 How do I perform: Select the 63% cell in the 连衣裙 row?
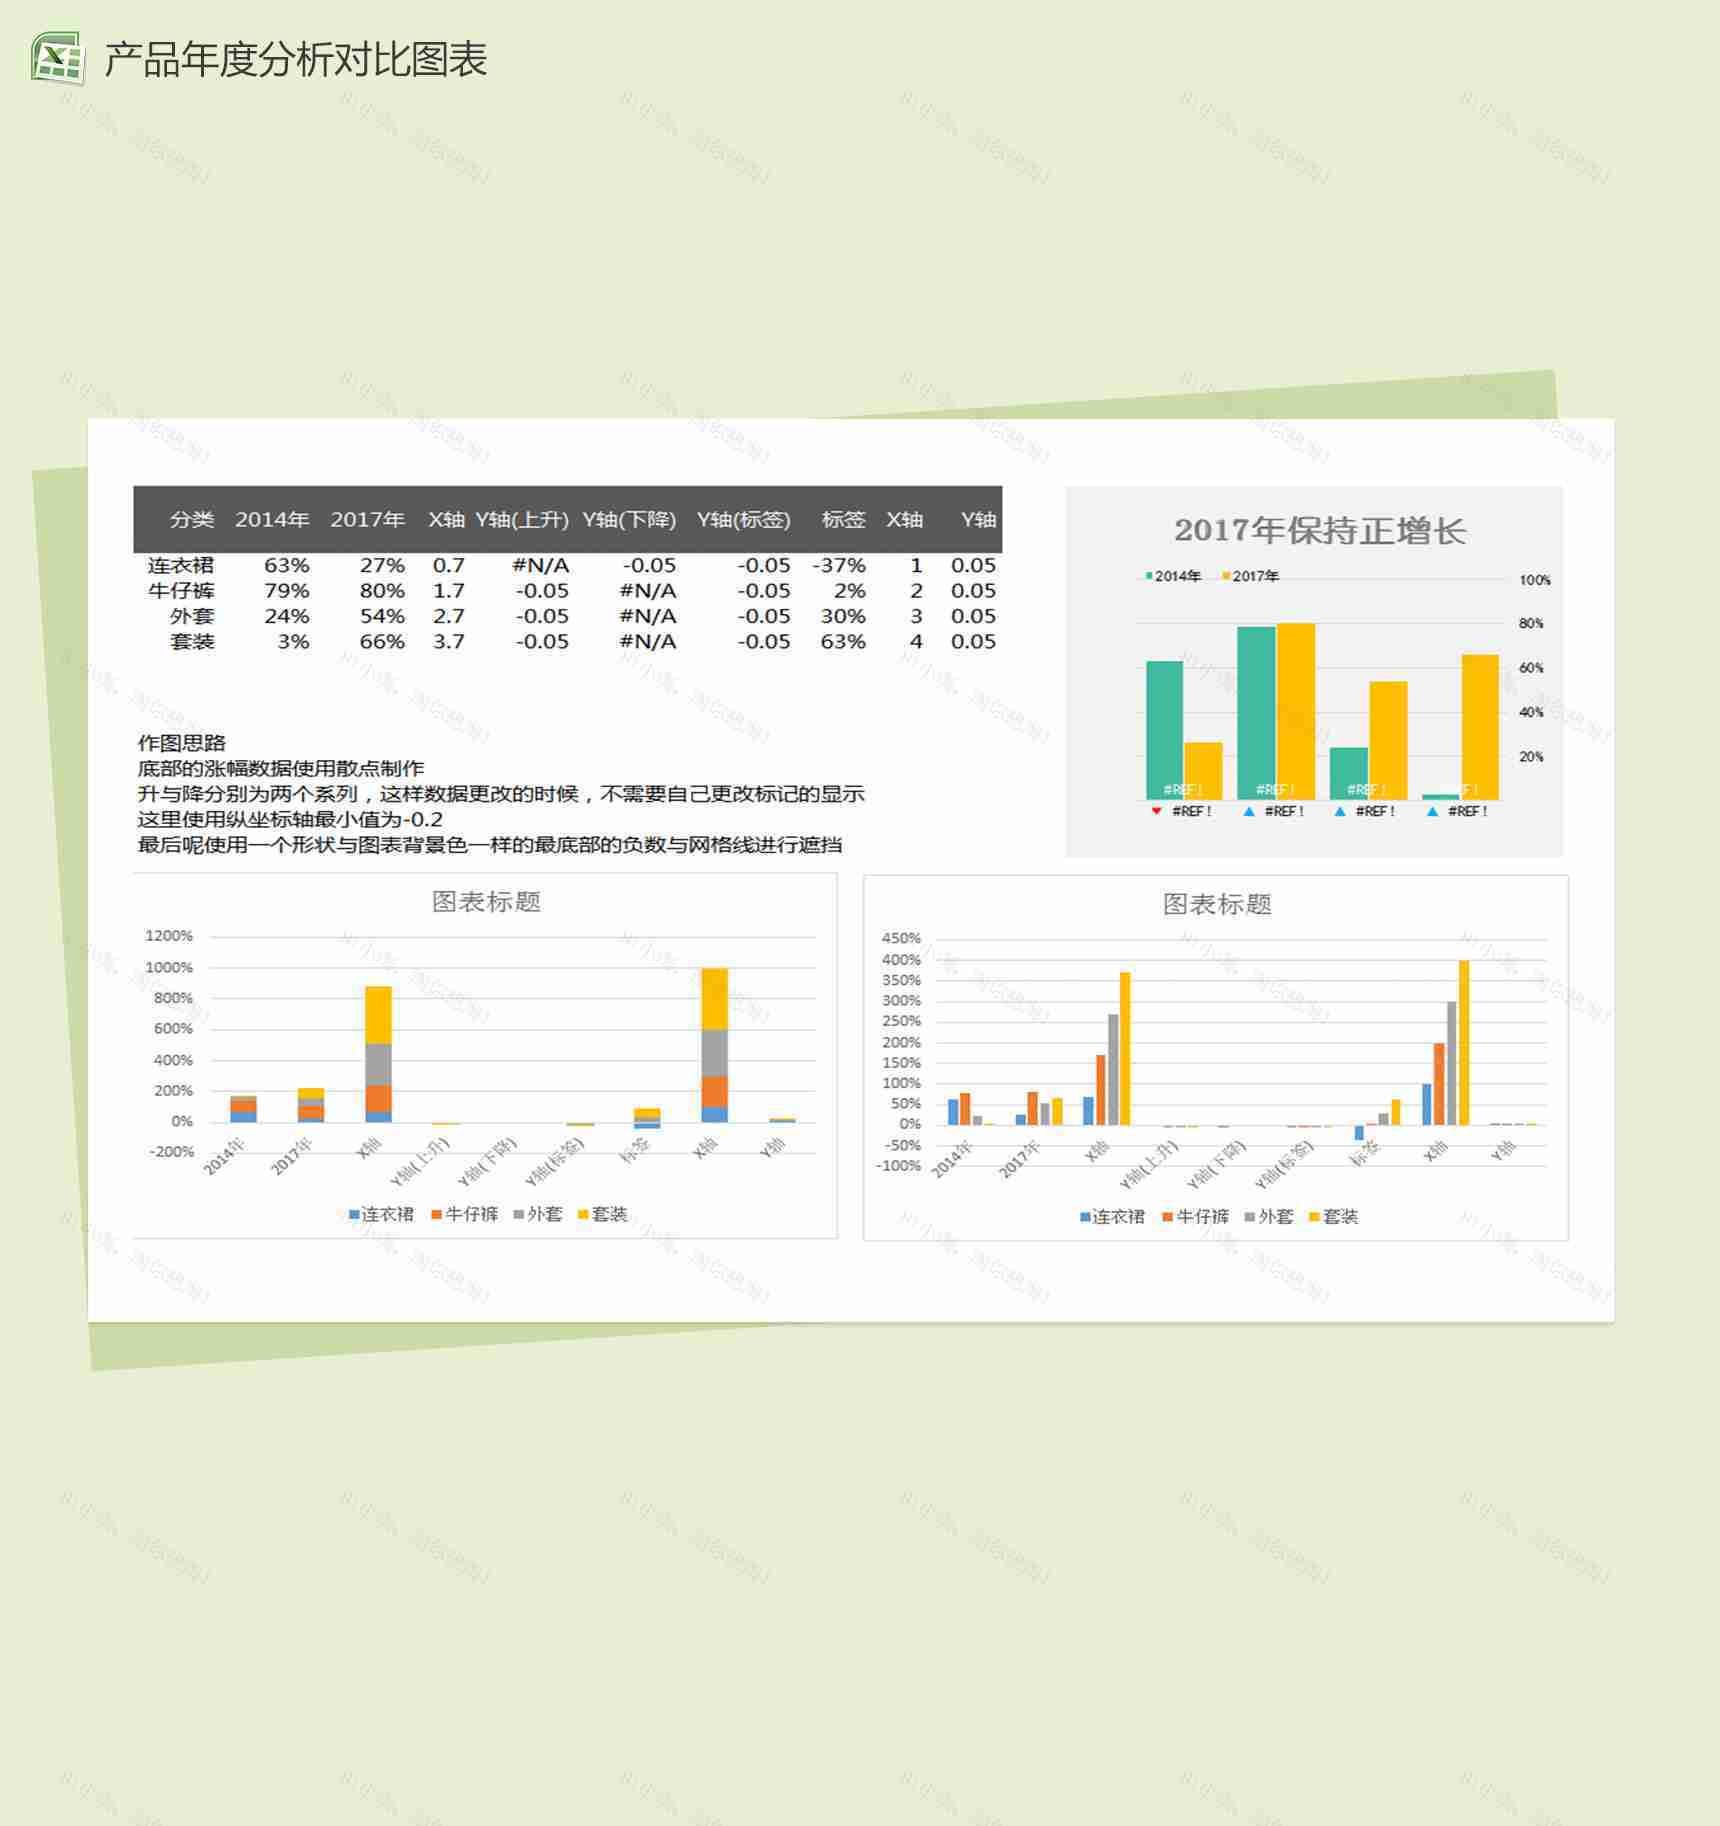click(x=285, y=565)
